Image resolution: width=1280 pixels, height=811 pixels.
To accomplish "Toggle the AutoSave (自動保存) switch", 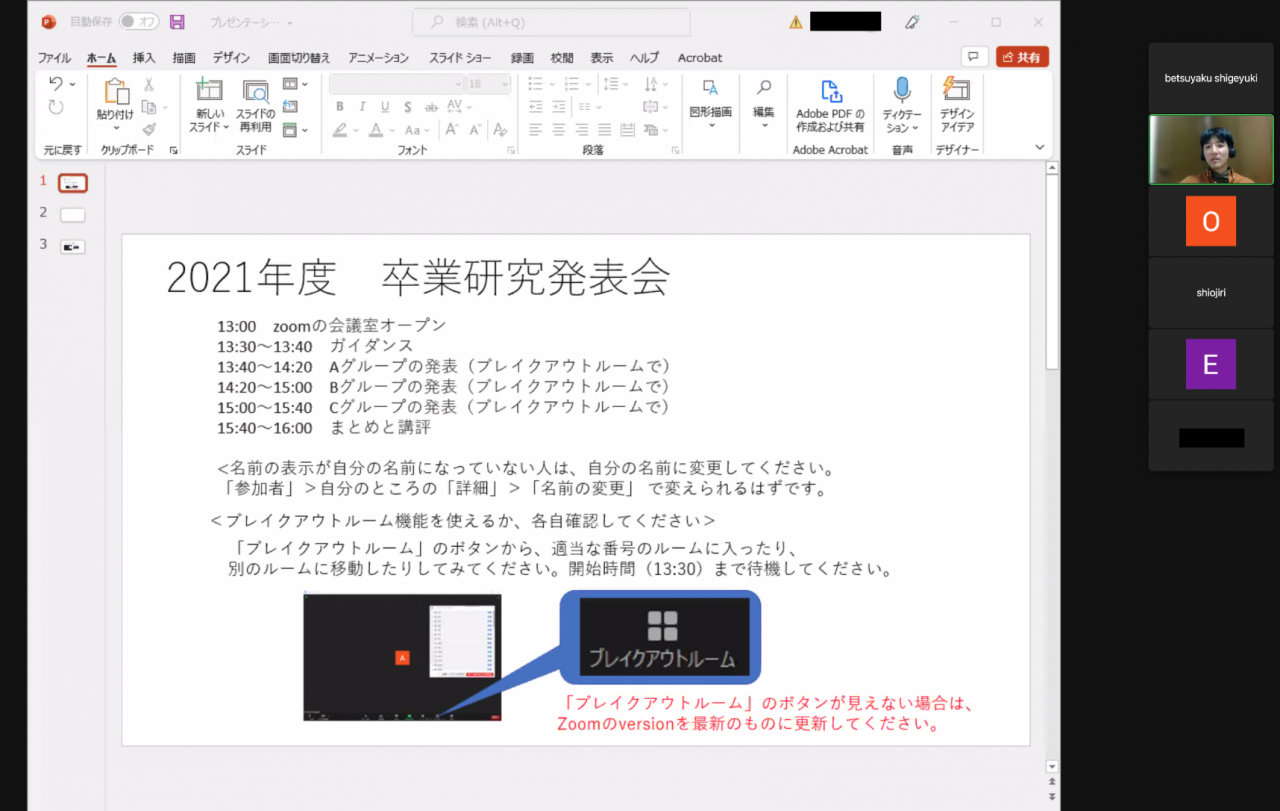I will point(138,22).
